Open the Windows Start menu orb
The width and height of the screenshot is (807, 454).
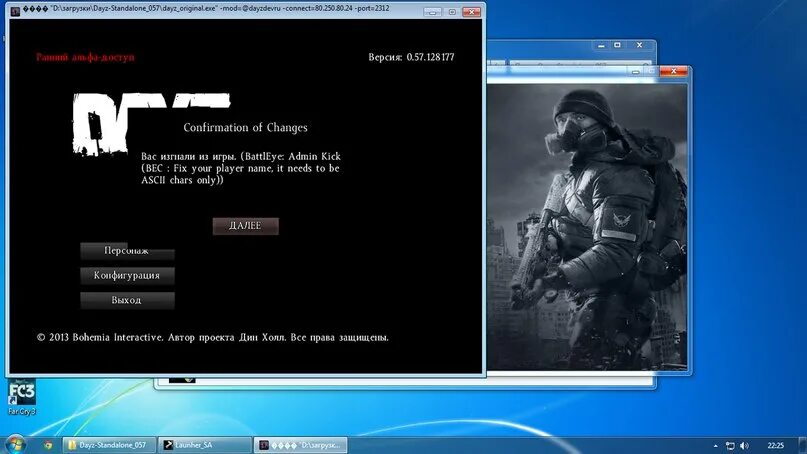(x=15, y=445)
